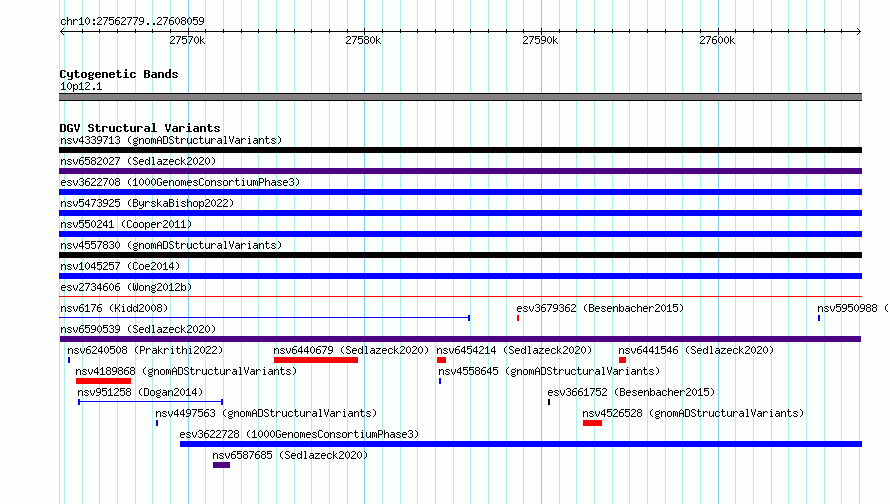
Task: Click the ruler's left arrow end
Action: 62,31
